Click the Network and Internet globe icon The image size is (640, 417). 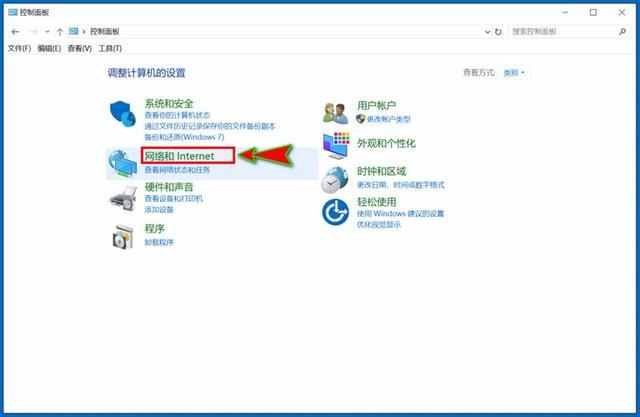(x=123, y=162)
